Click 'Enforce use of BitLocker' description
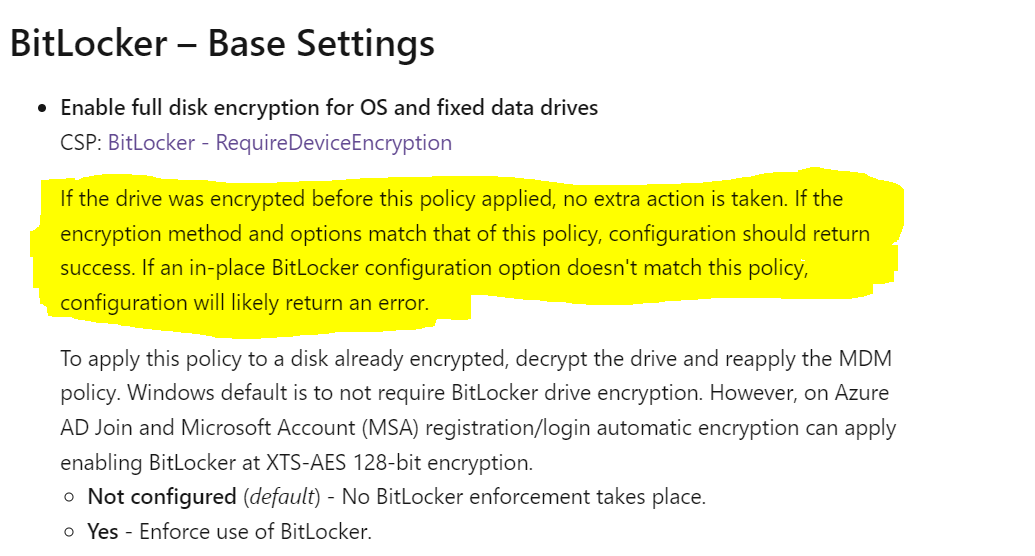Screen dimensions: 1035x556 point(255,532)
